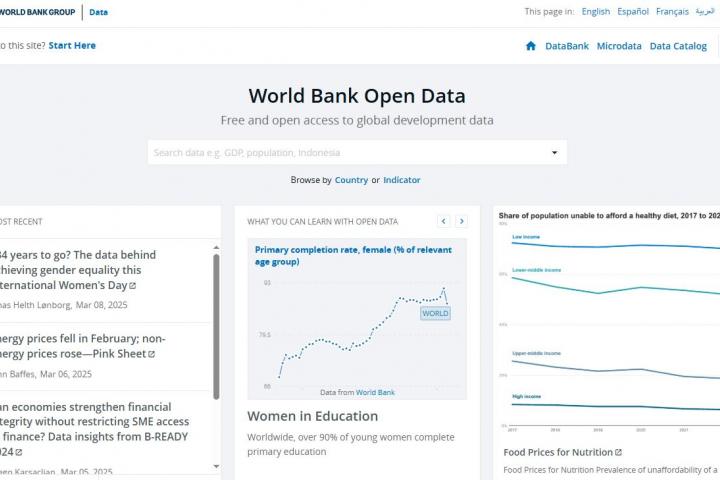The height and width of the screenshot is (480, 720).
Task: Click the WORLD label on completion chart
Action: pyautogui.click(x=435, y=313)
